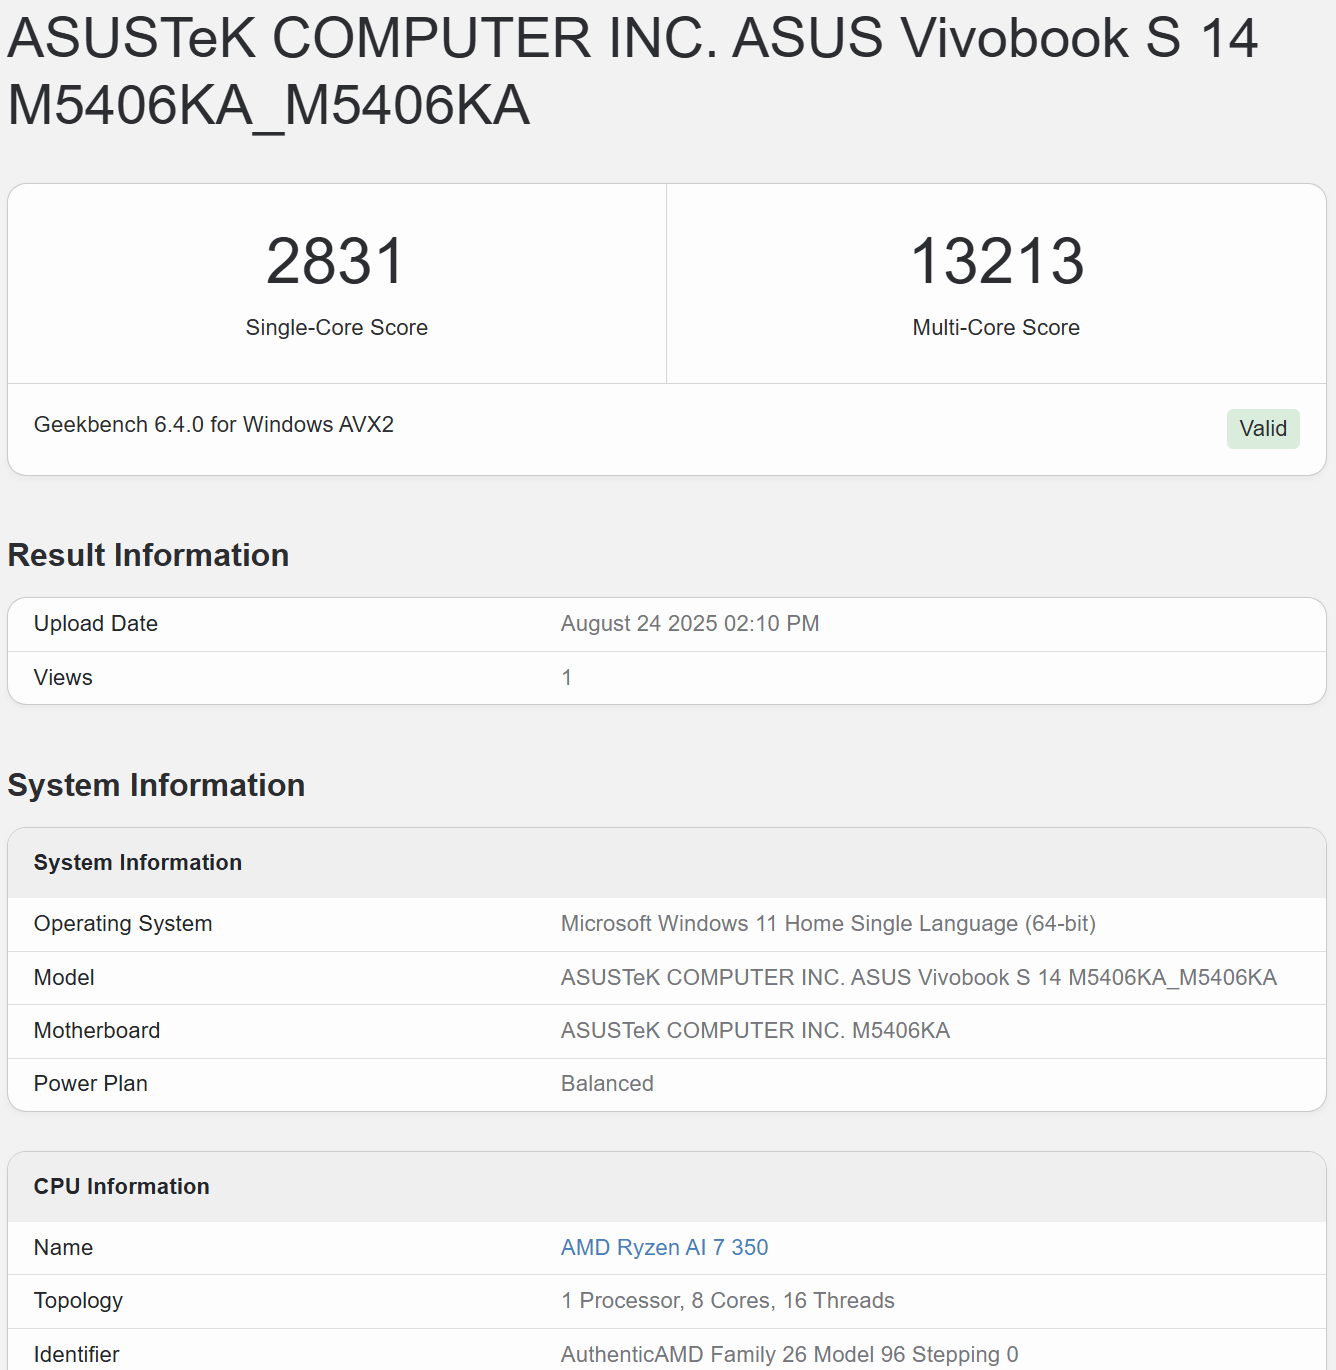Click the Result Information heading
Viewport: 1336px width, 1370px height.
tap(148, 555)
